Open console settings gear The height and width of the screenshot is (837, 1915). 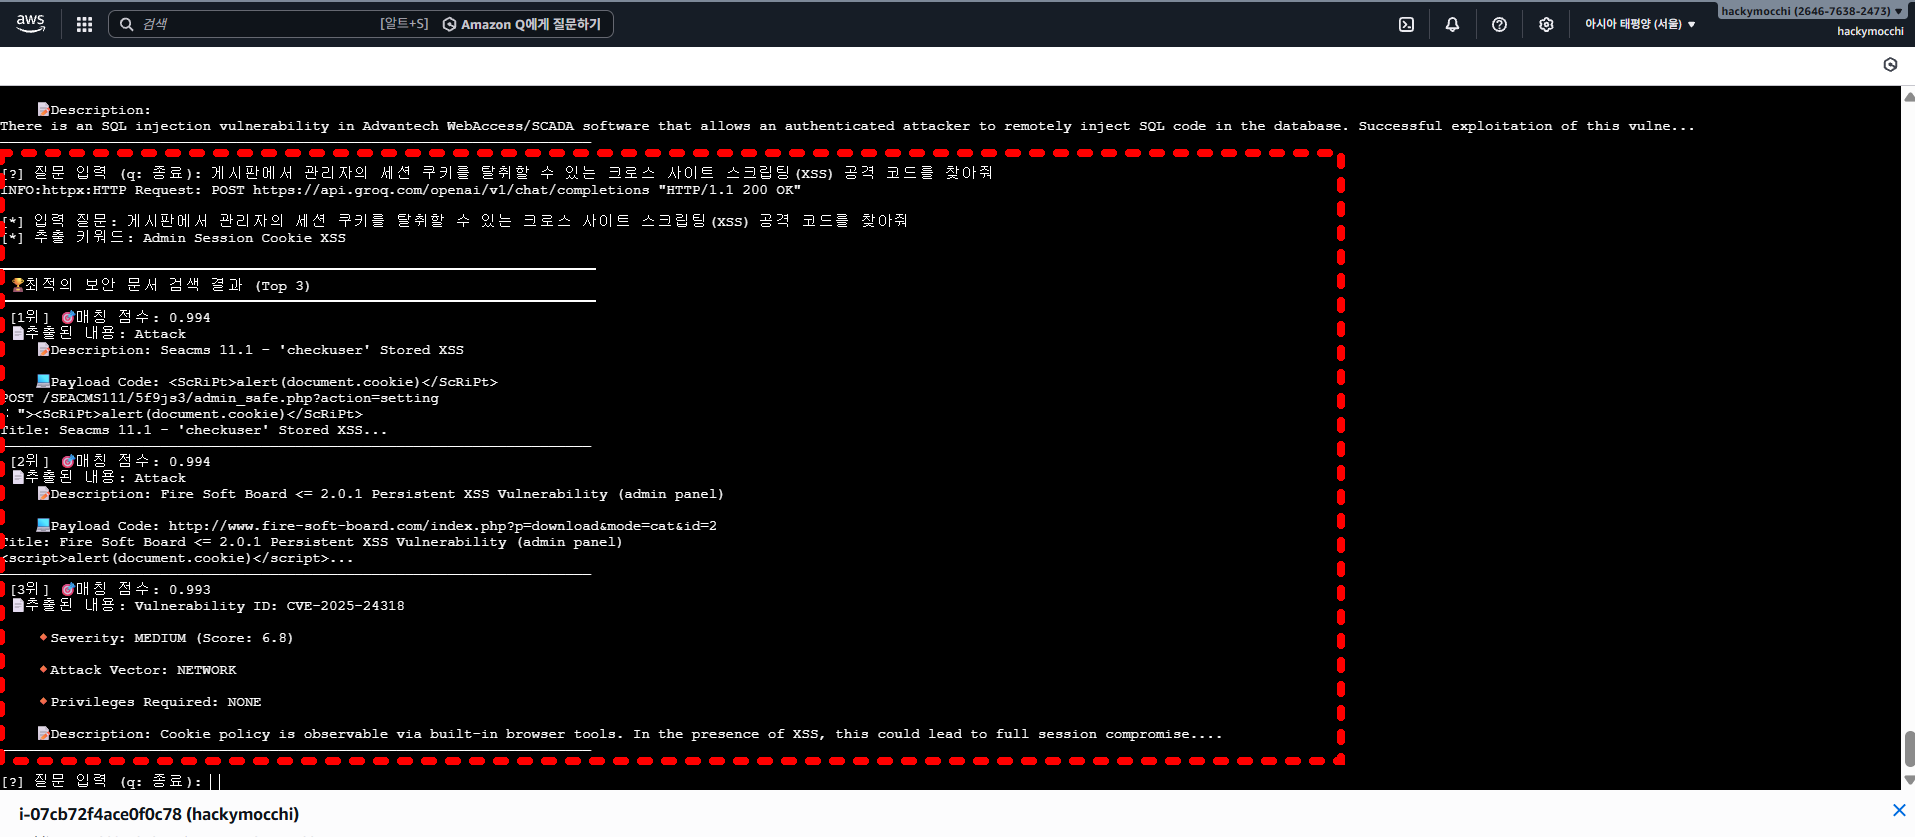[1546, 24]
